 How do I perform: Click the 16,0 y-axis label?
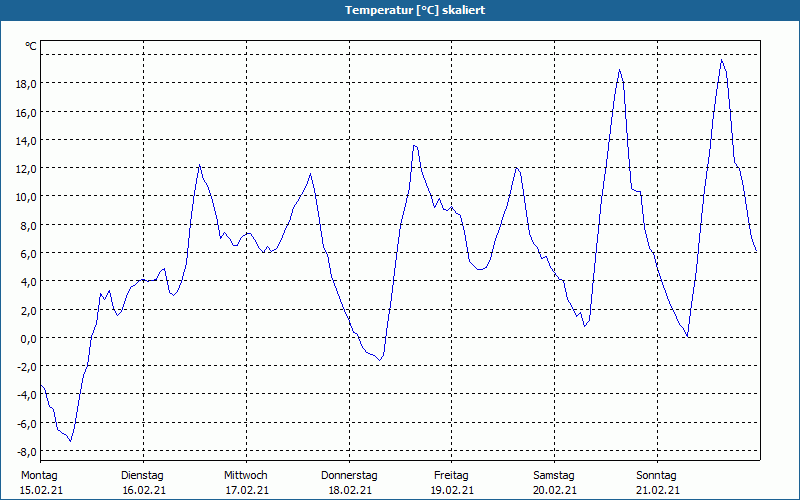tap(26, 113)
